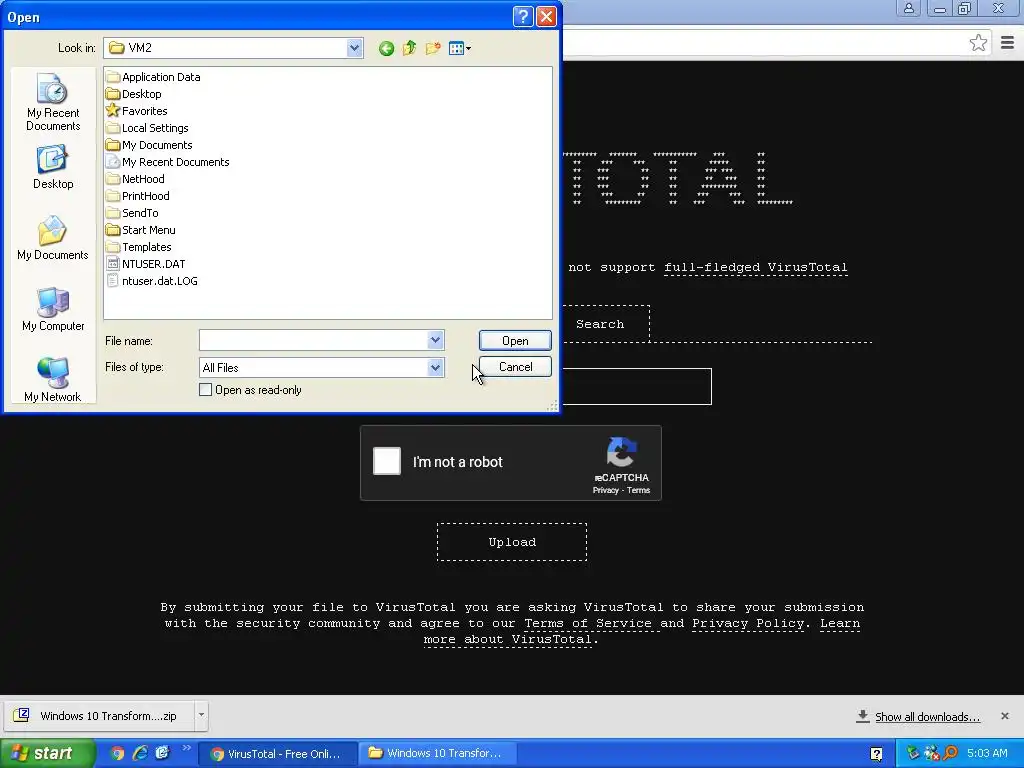Select the PrintHood folder

(138, 196)
